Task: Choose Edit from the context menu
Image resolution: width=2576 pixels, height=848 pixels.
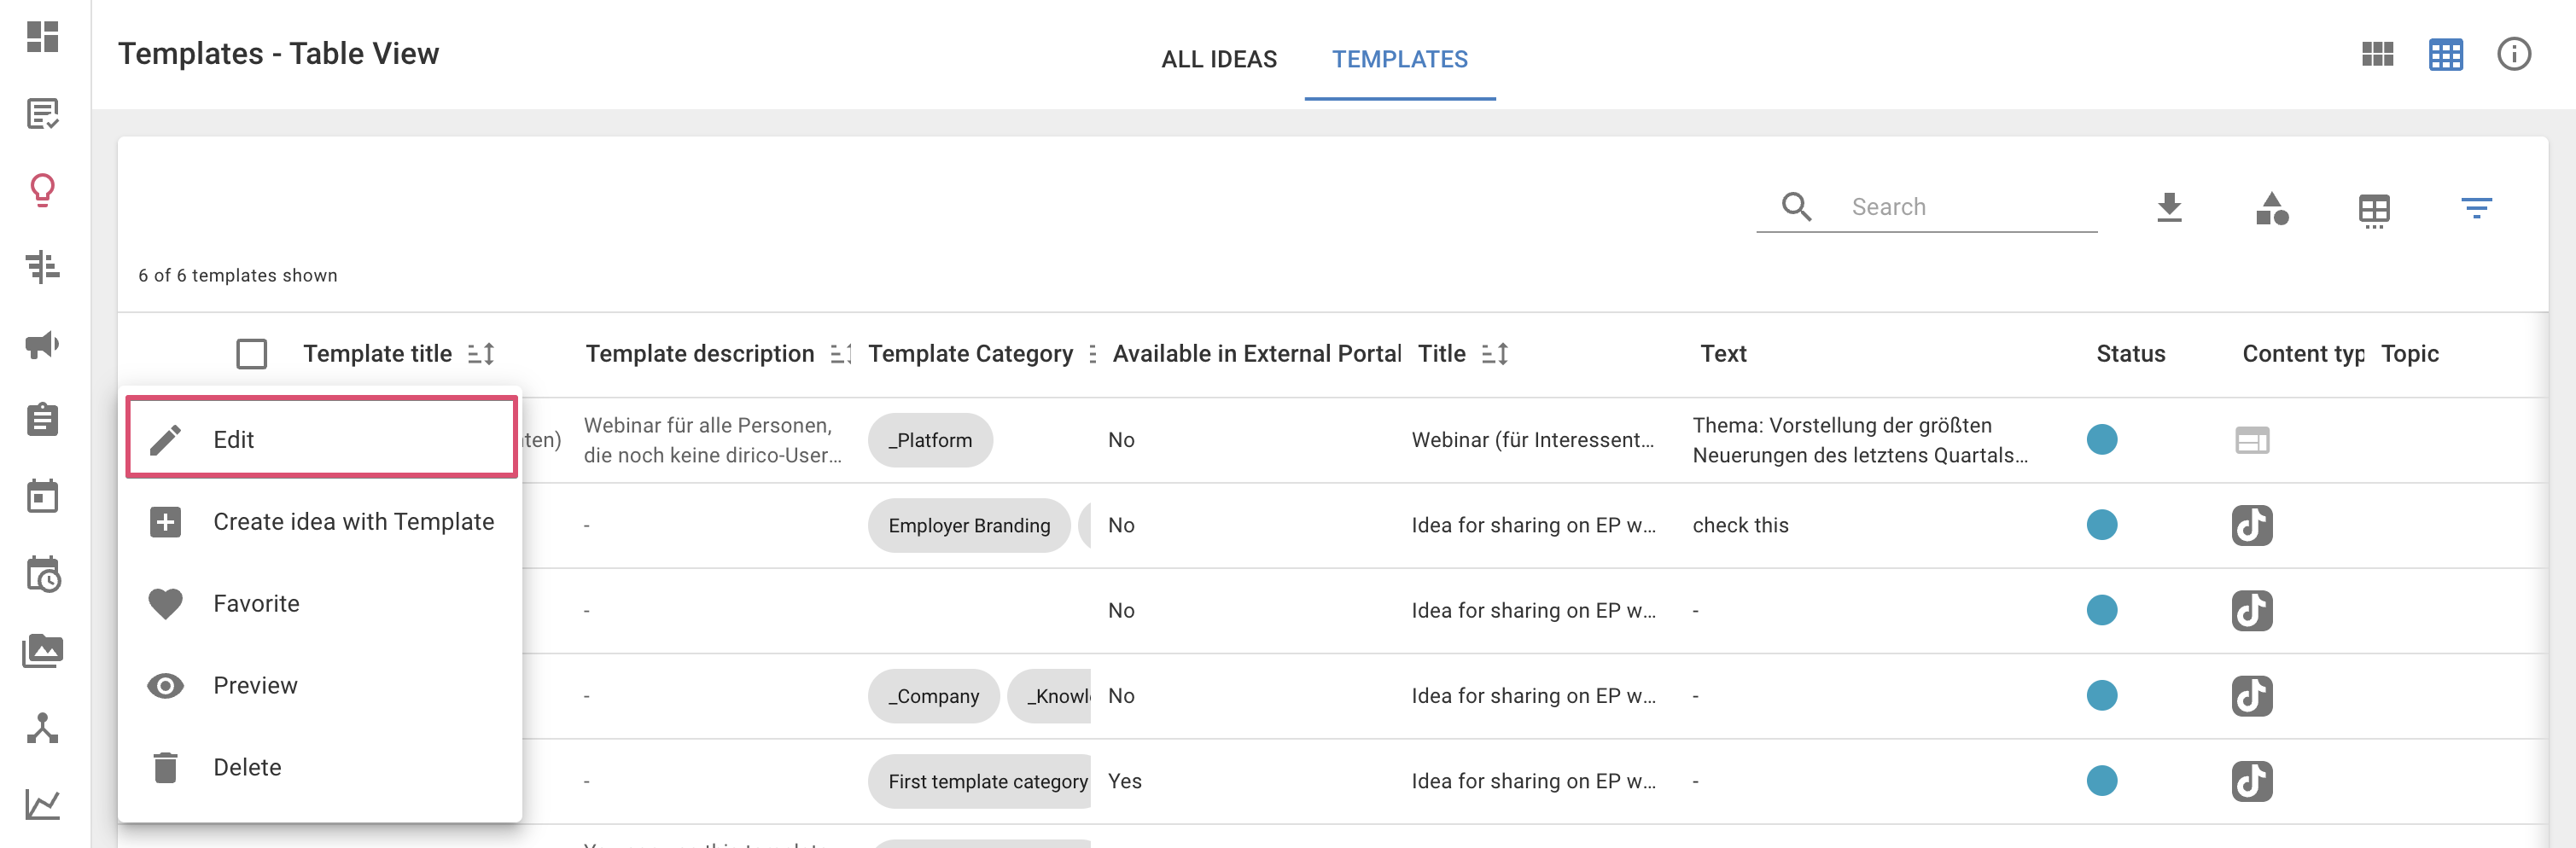Action: pyautogui.click(x=321, y=438)
